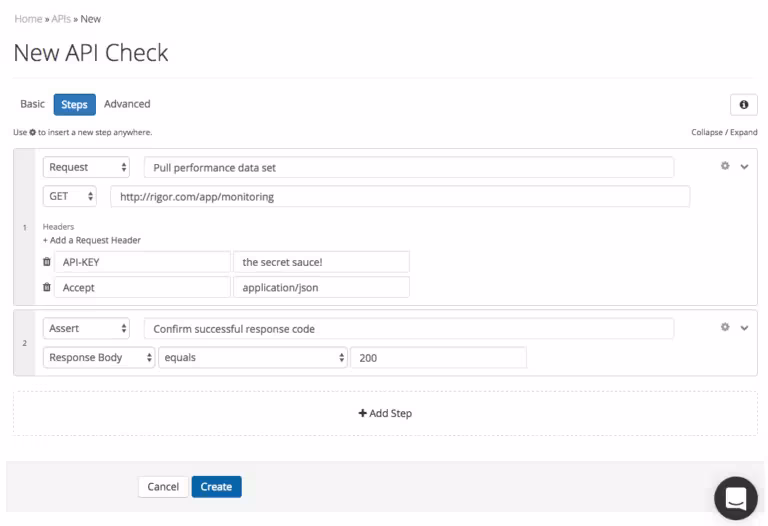Delete the API-KEY header with trash icon
The image size is (768, 526).
[47, 262]
